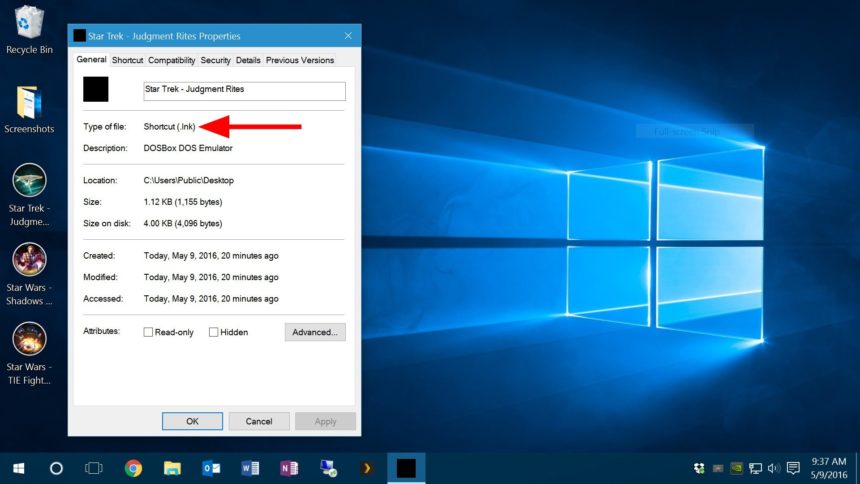Click the Accessed date value
The image size is (860, 484).
211,299
